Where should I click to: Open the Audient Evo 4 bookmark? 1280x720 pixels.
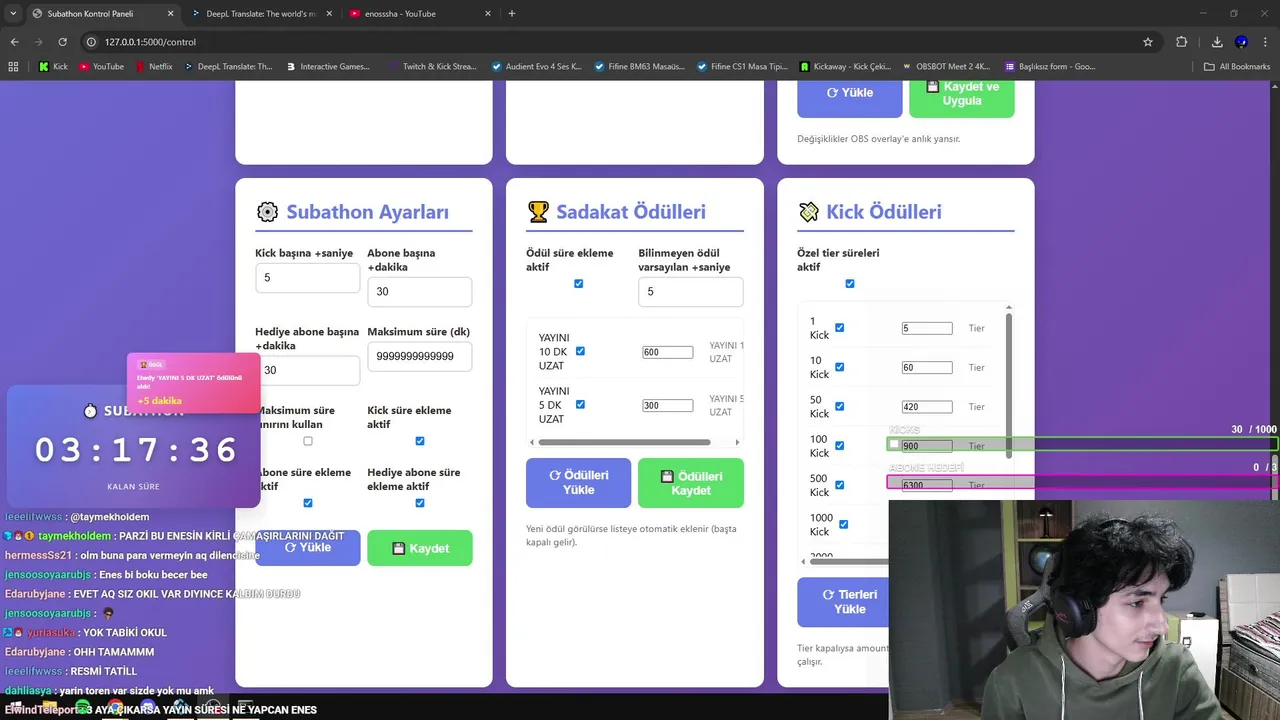click(x=537, y=67)
